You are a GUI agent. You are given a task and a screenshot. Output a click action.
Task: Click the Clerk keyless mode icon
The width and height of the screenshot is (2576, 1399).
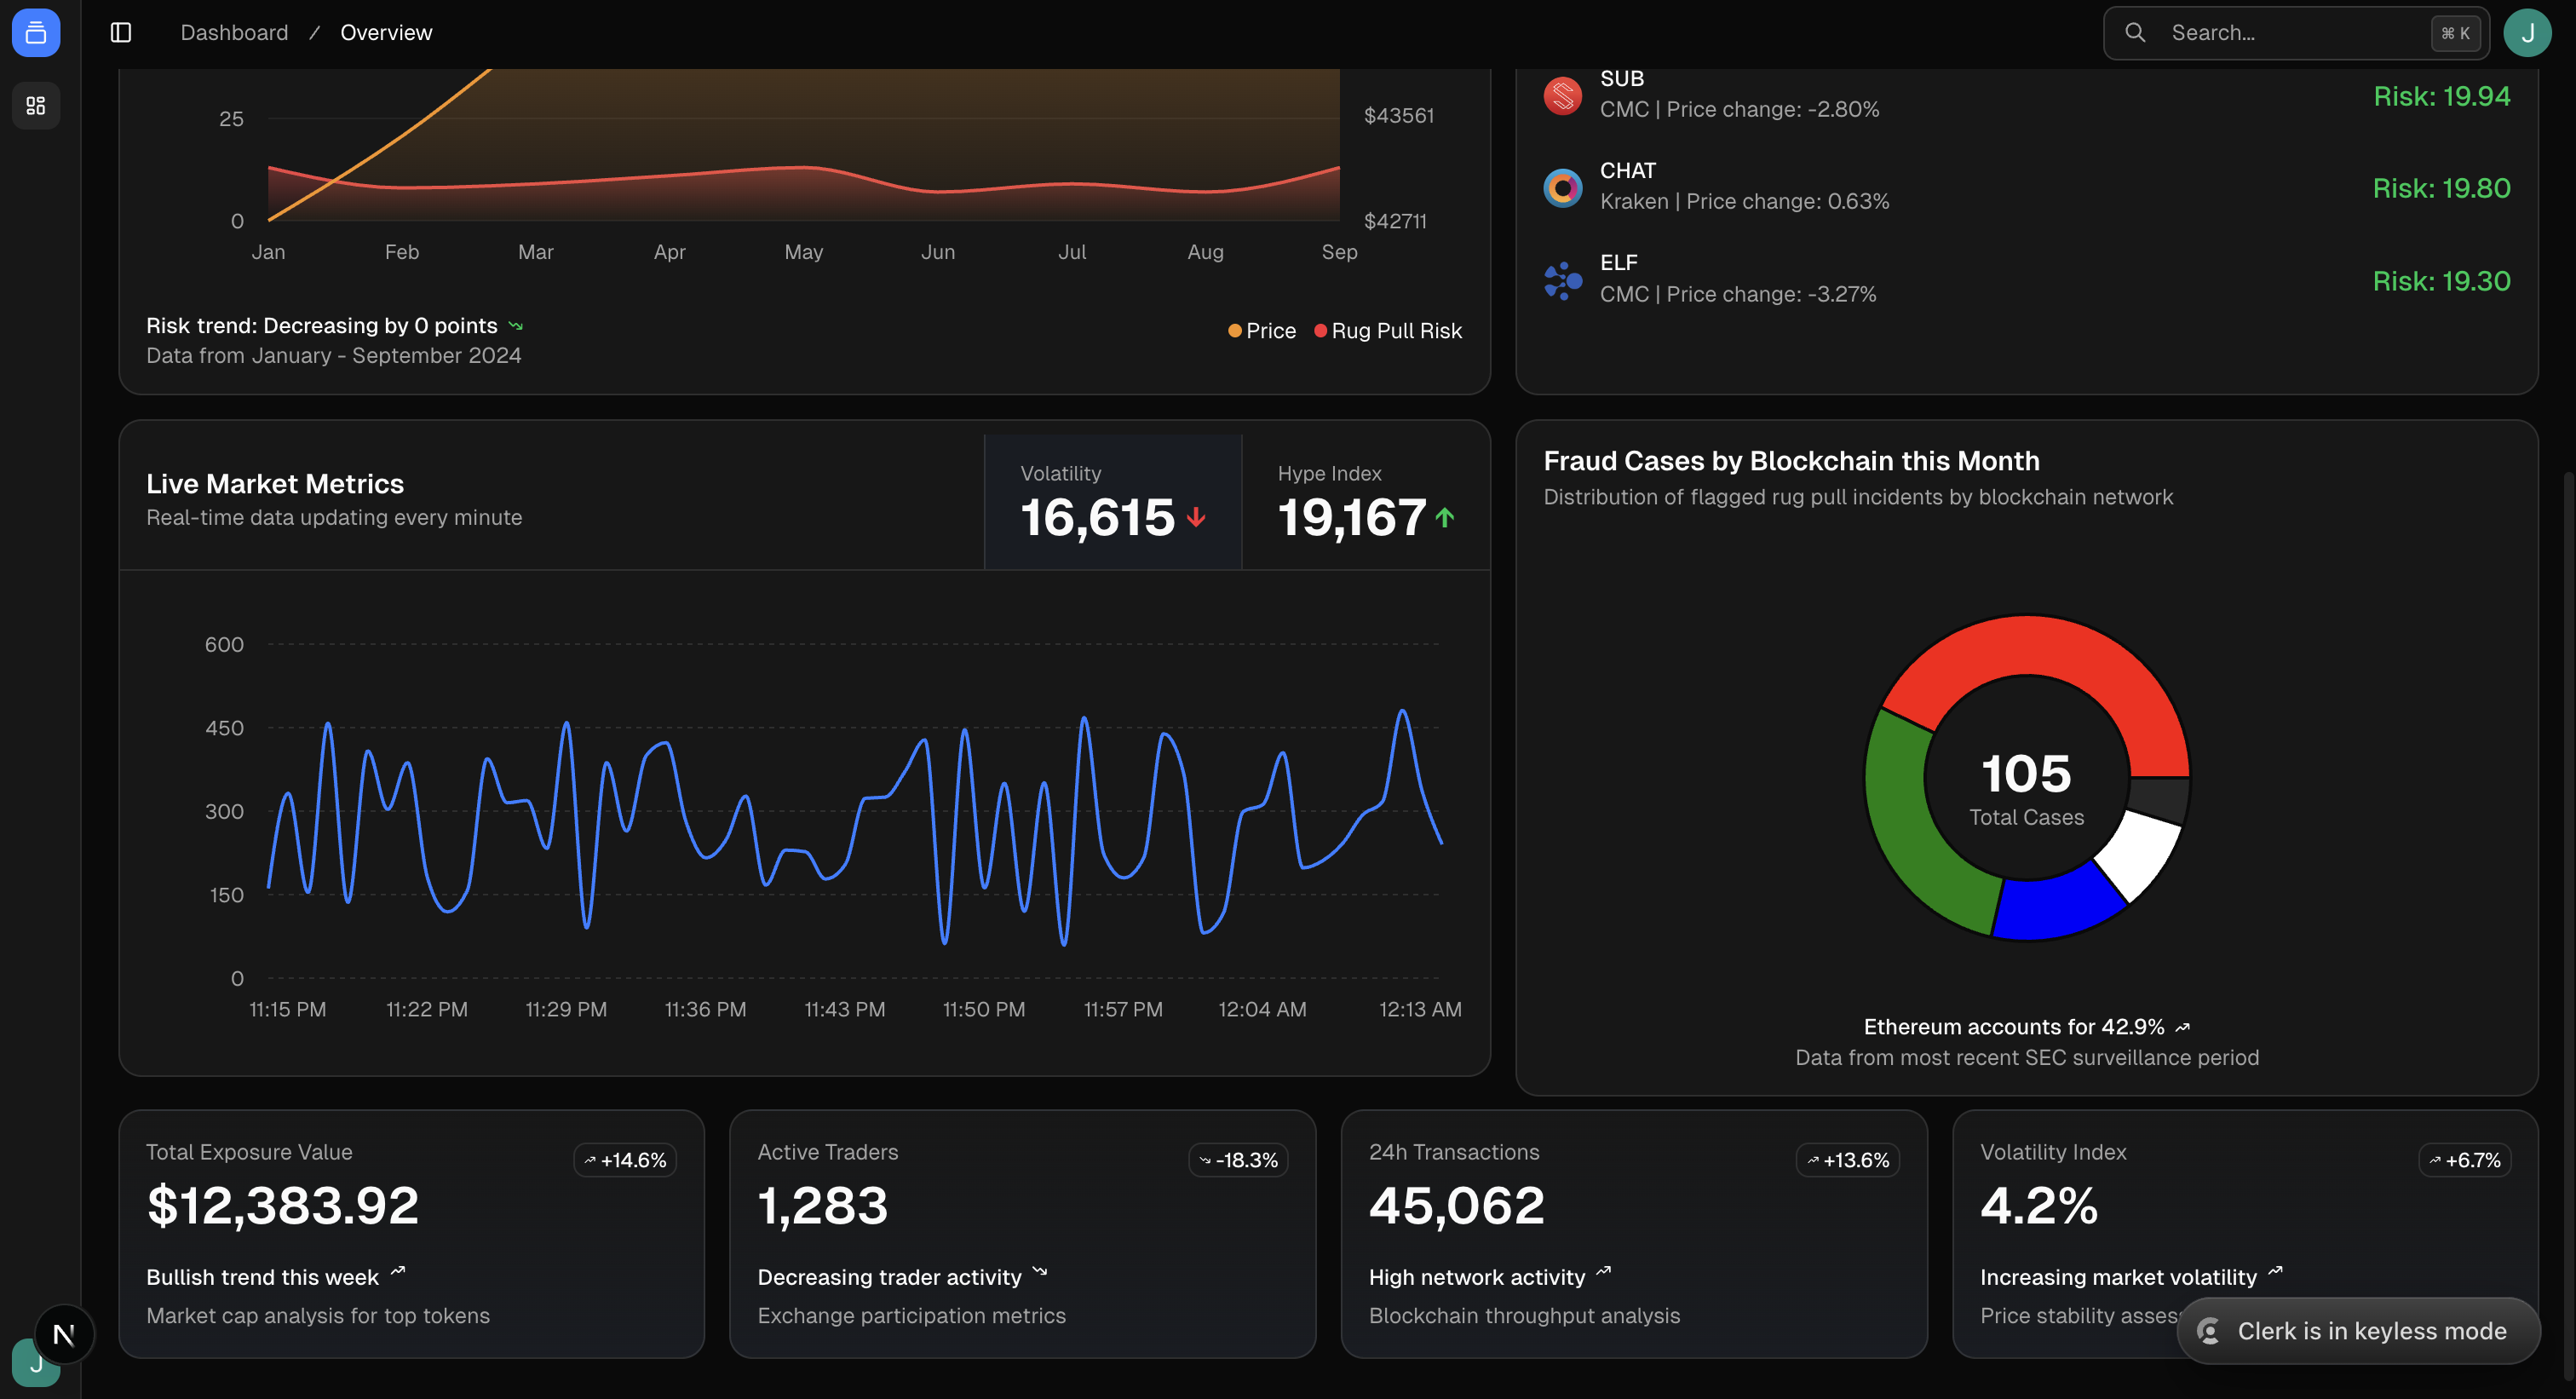point(2208,1331)
